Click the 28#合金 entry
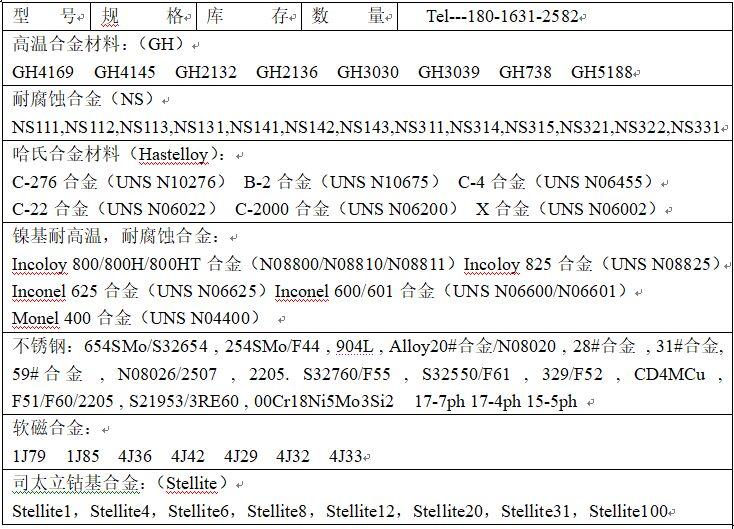Viewport: 734px width, 529px height. [604, 346]
